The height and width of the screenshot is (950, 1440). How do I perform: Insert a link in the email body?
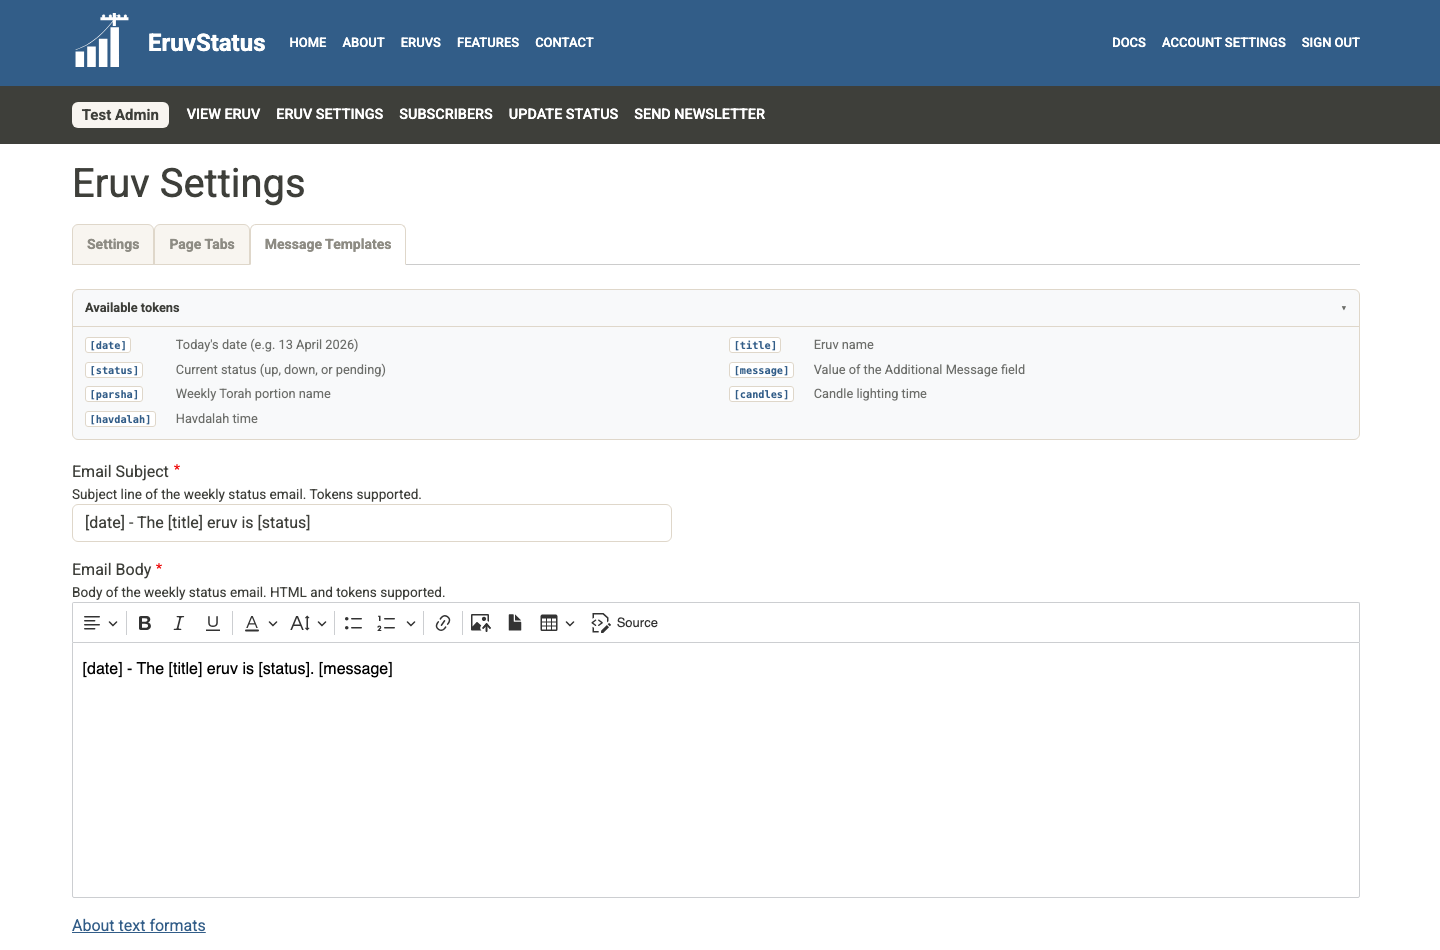click(443, 622)
